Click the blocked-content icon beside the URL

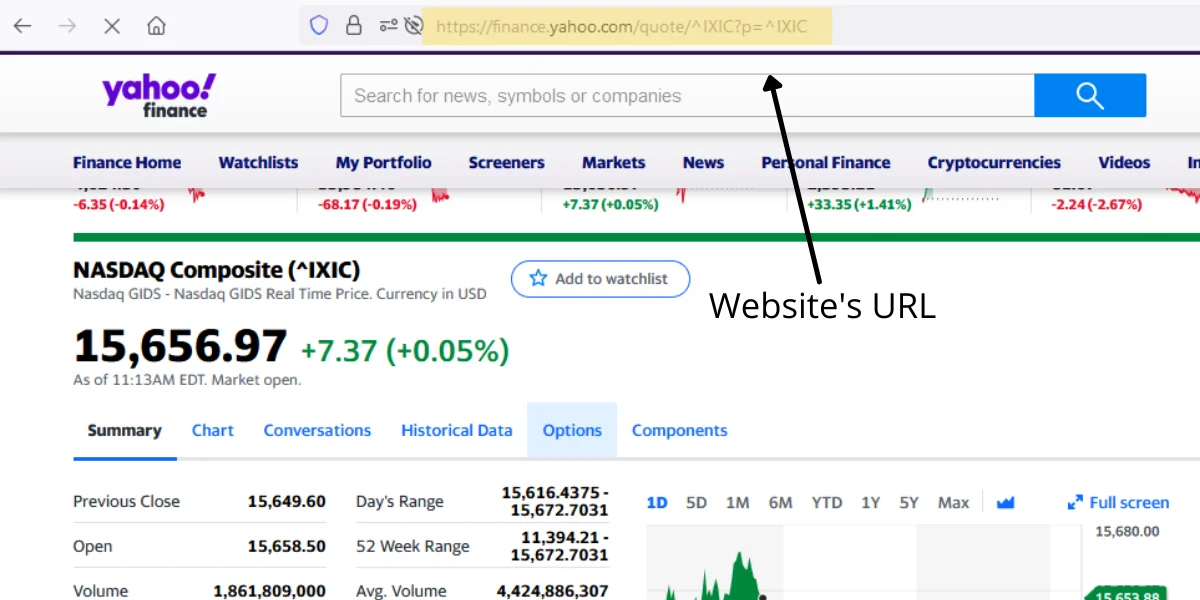[x=414, y=26]
